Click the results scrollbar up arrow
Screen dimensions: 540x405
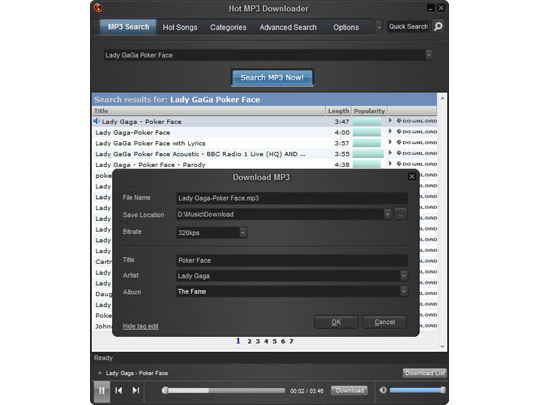[x=442, y=99]
